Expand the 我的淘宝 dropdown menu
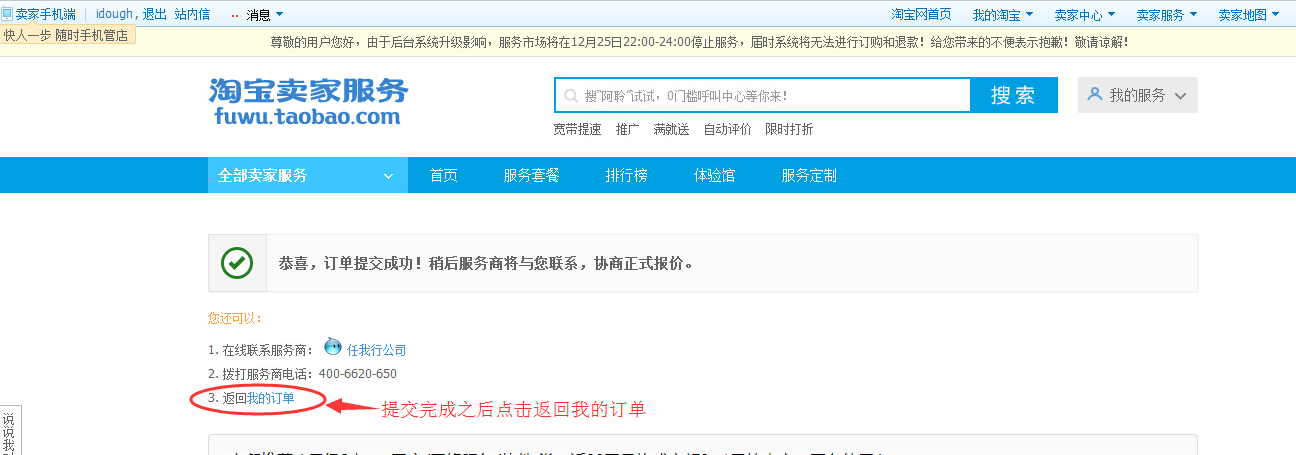 click(1003, 14)
